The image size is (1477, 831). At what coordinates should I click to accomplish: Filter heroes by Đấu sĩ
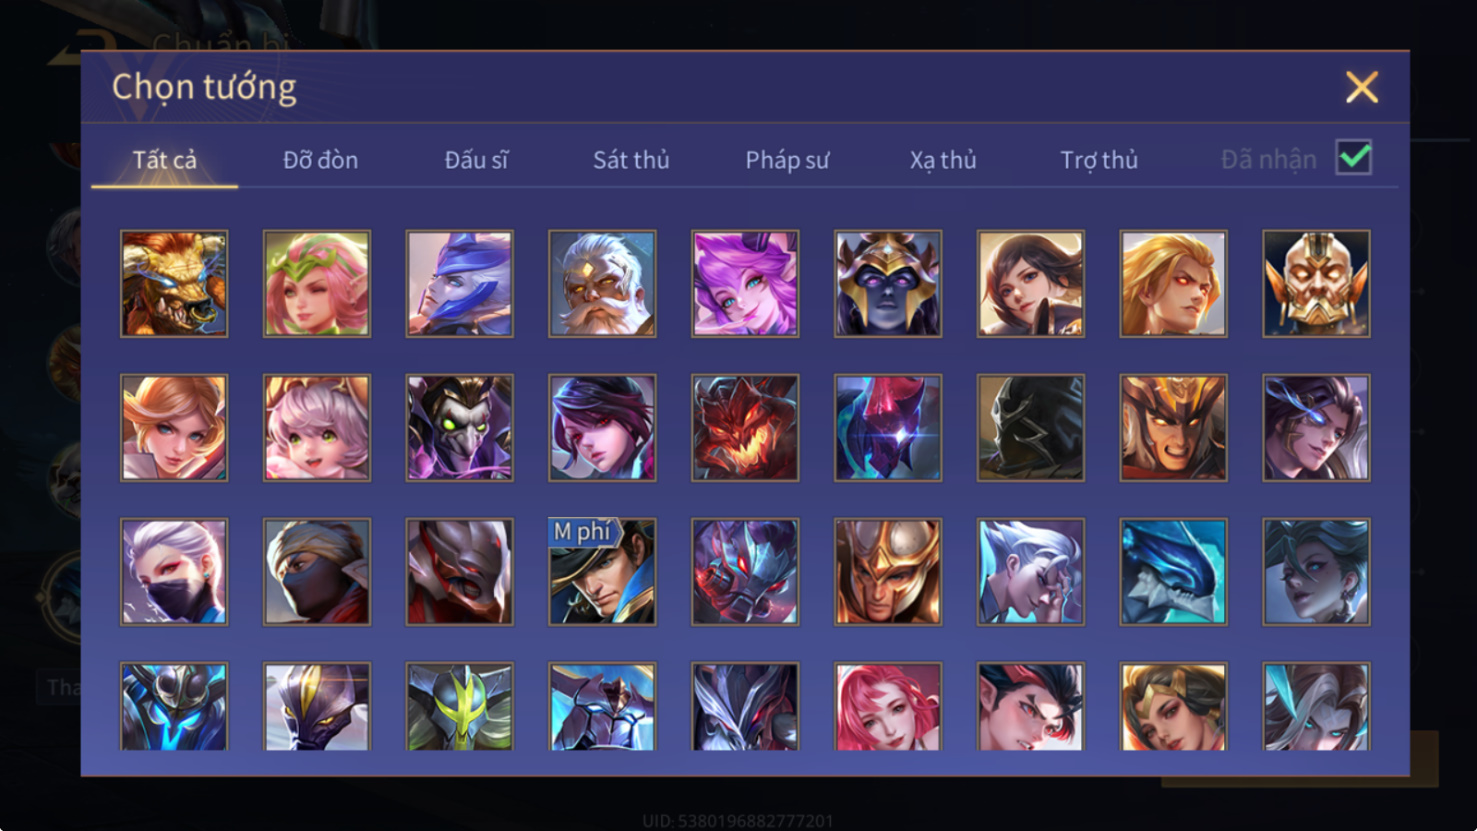coord(476,160)
